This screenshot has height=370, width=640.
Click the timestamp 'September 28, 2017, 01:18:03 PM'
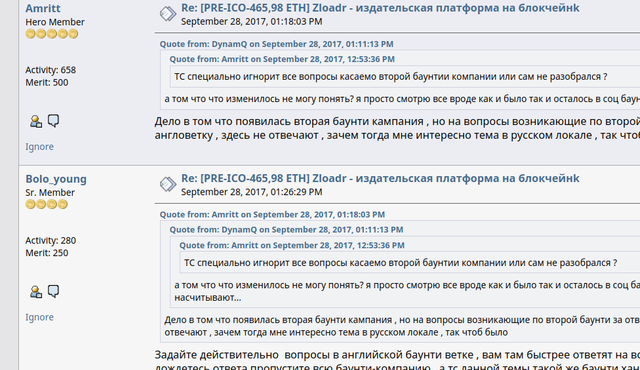click(x=251, y=22)
